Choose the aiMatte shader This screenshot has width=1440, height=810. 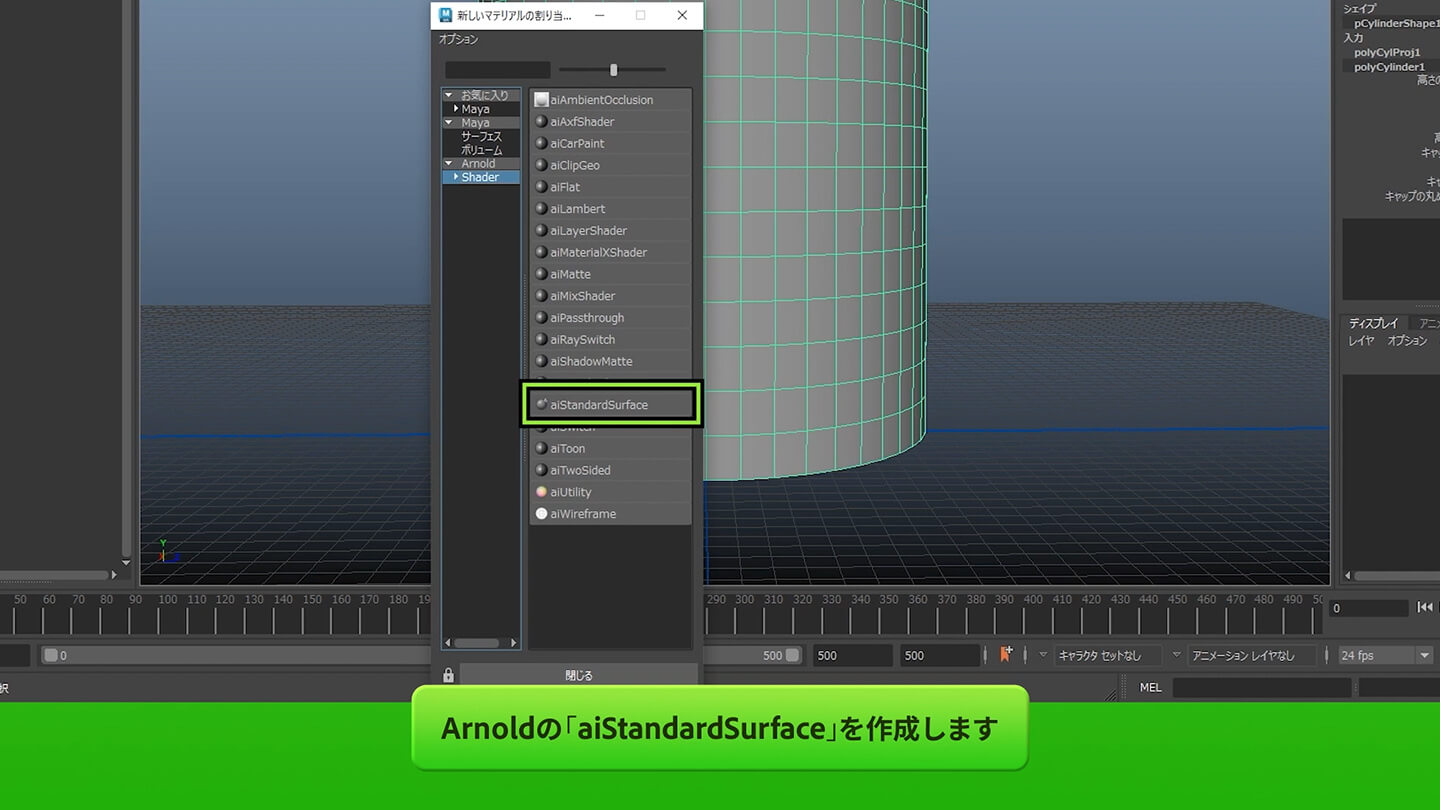pos(611,274)
